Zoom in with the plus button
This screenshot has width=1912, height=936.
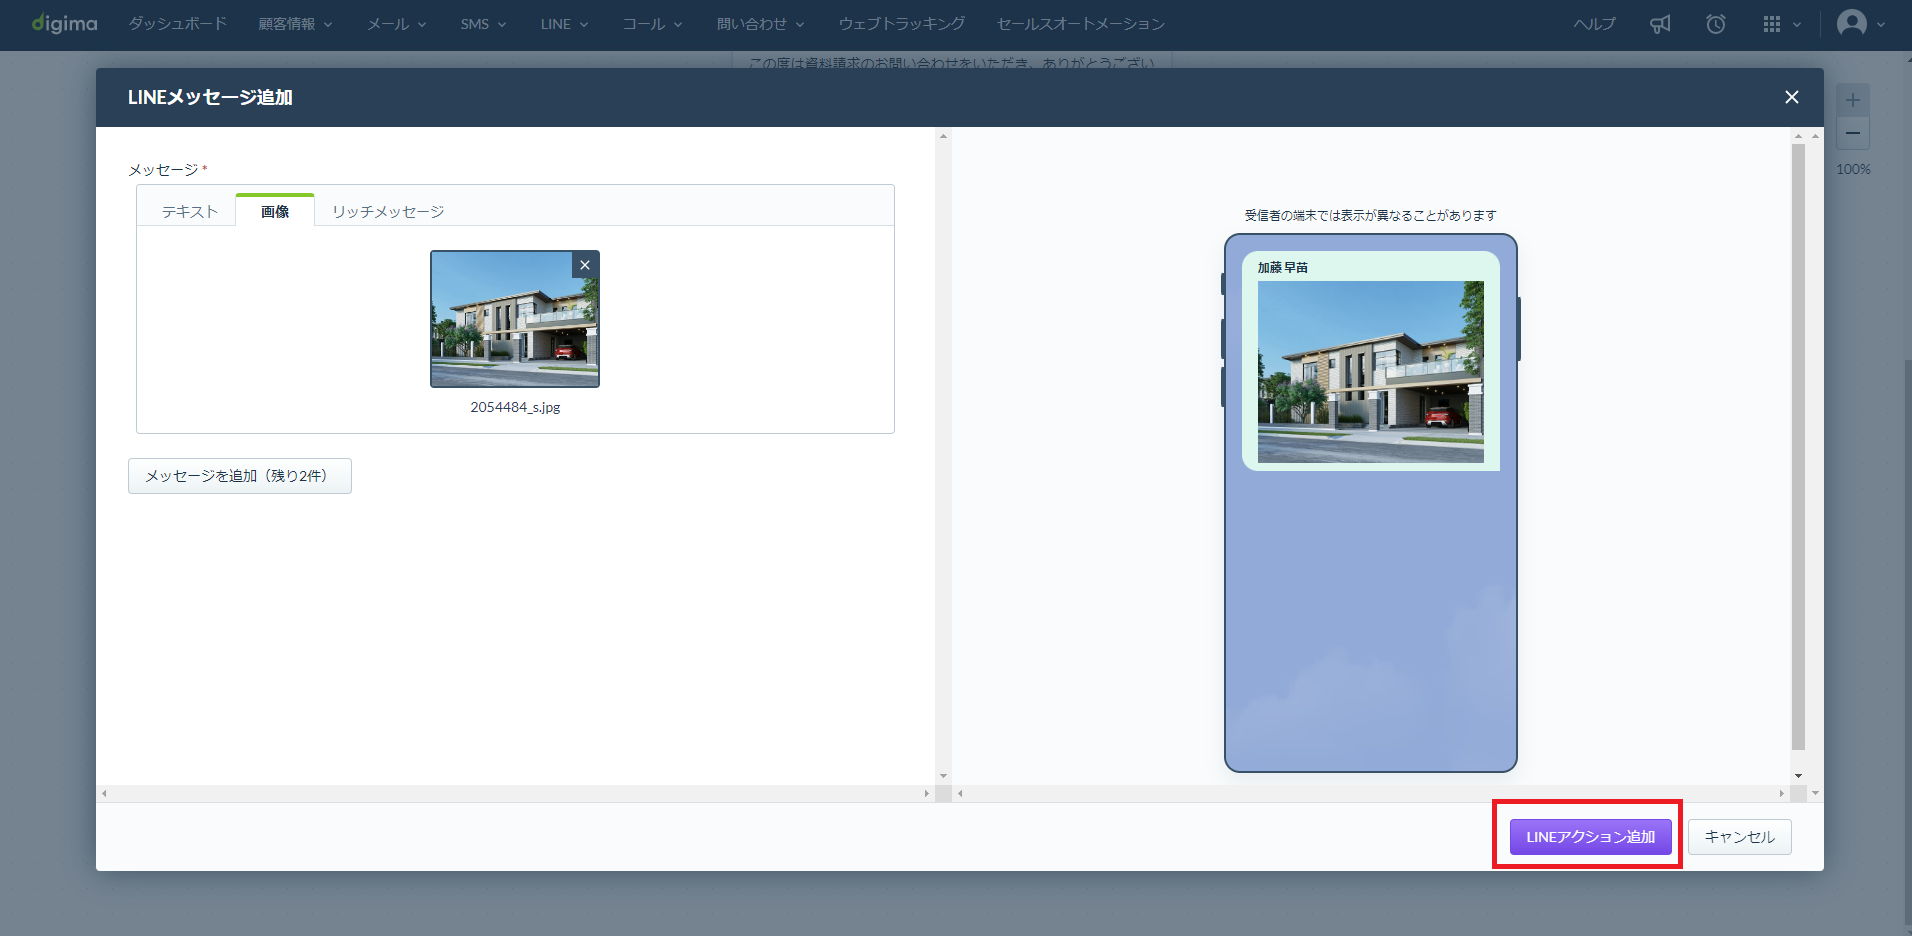[1853, 100]
